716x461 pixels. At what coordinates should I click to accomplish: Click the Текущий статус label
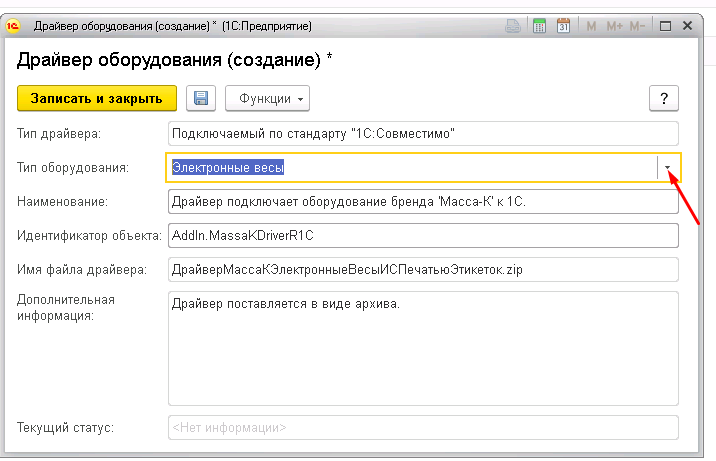pos(65,428)
